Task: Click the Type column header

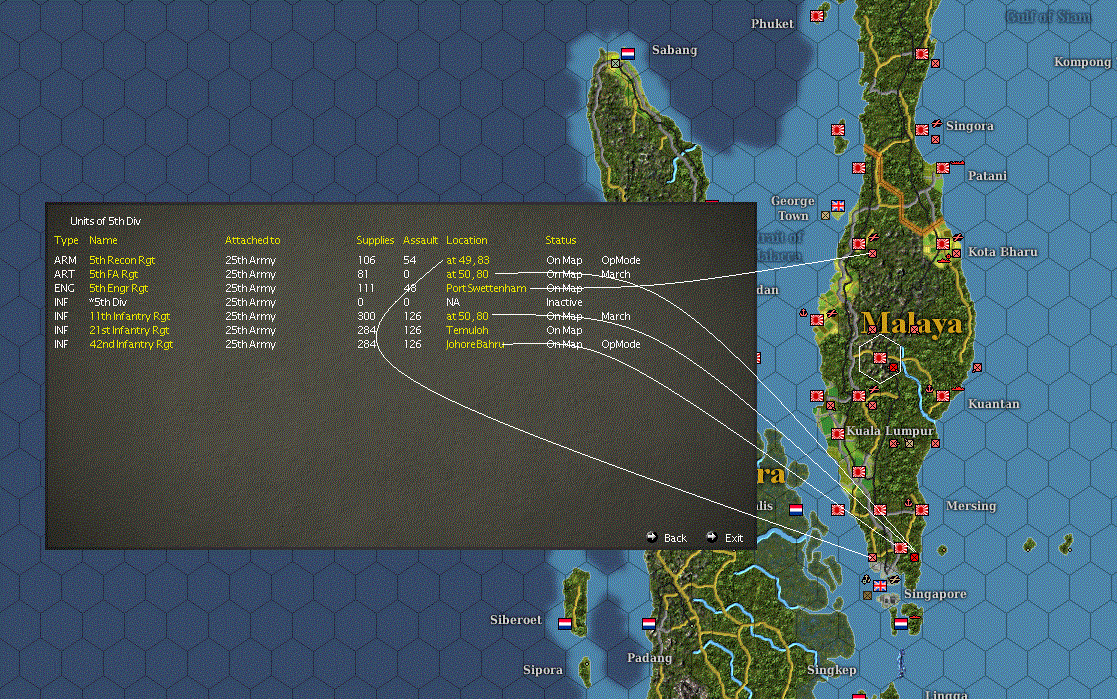Action: [x=66, y=240]
